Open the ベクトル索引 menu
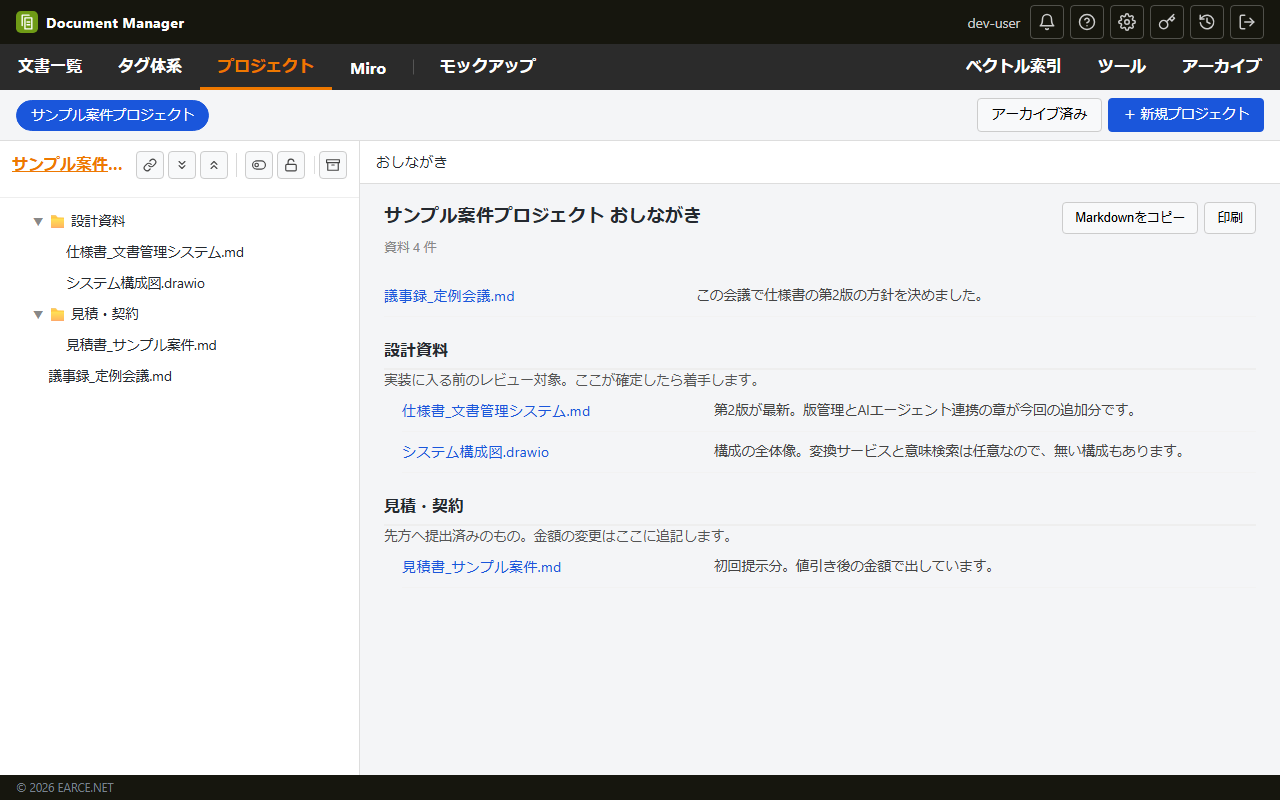The width and height of the screenshot is (1280, 800). (x=1013, y=67)
